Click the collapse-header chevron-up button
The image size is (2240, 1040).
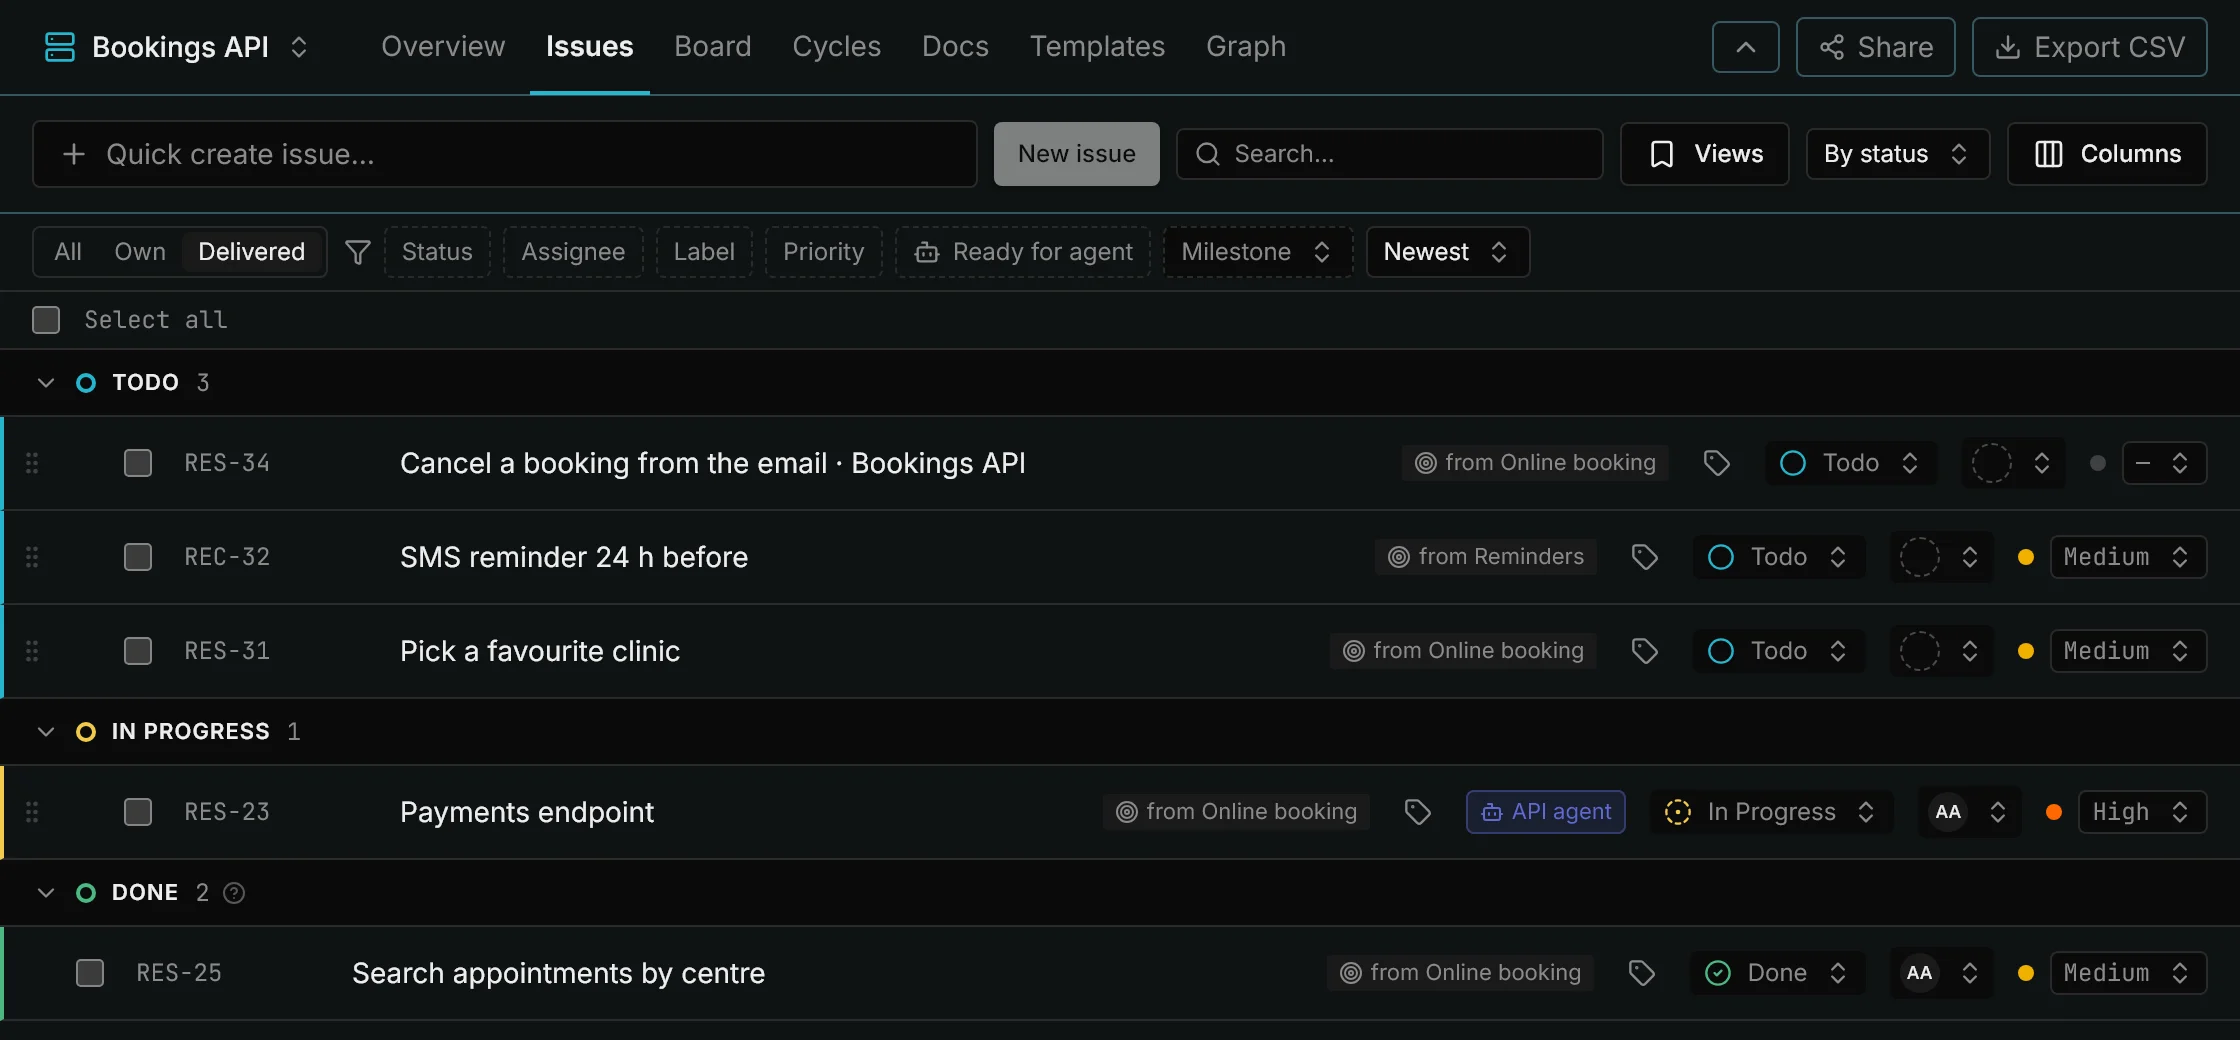click(1745, 47)
